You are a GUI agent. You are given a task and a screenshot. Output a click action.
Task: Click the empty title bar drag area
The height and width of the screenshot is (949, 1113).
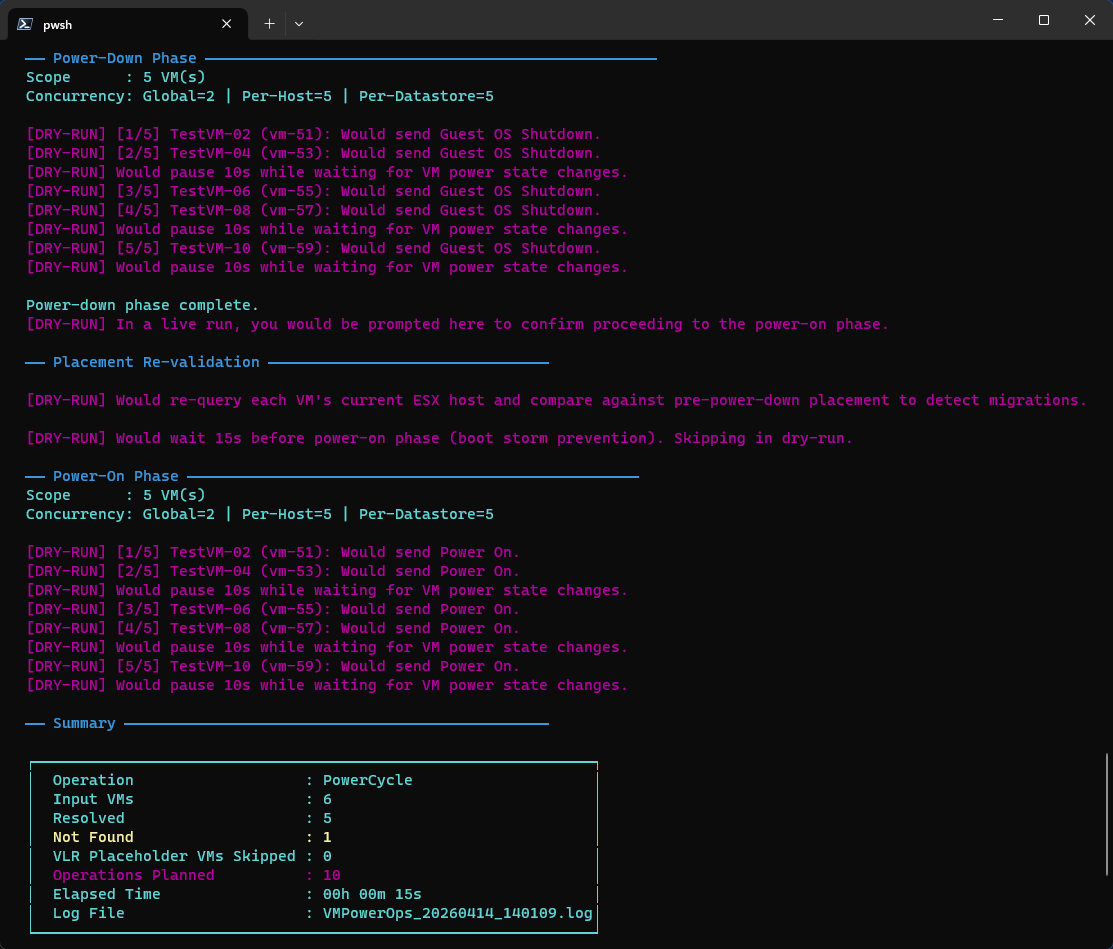tap(640, 20)
